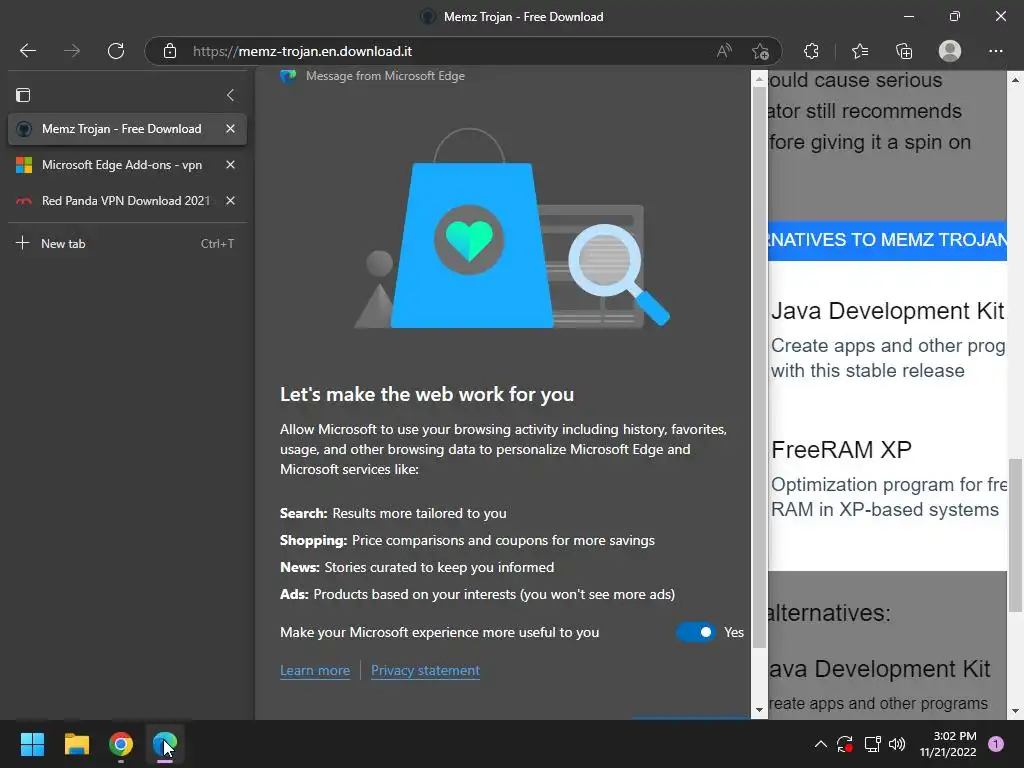
Task: Open the Learn more link
Action: click(315, 671)
